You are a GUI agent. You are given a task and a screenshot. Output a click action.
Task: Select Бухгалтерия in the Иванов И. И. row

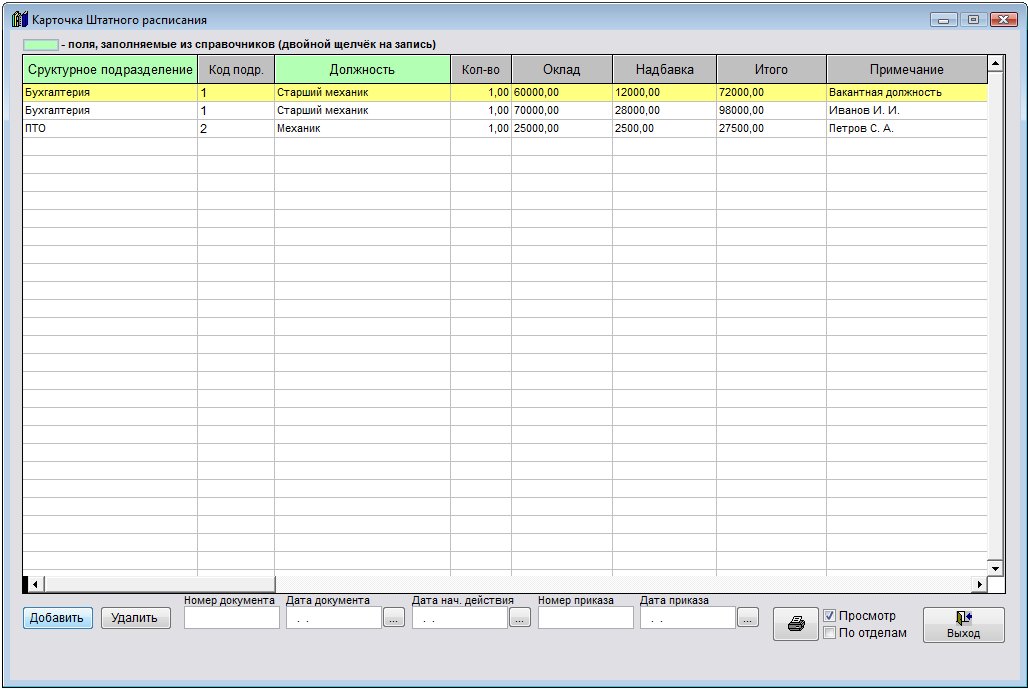point(110,110)
